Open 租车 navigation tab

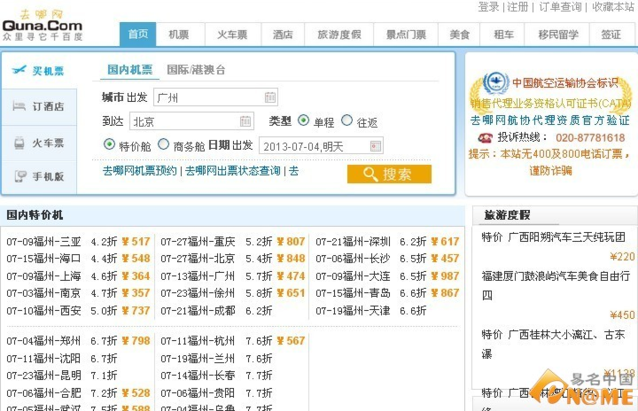tap(503, 35)
